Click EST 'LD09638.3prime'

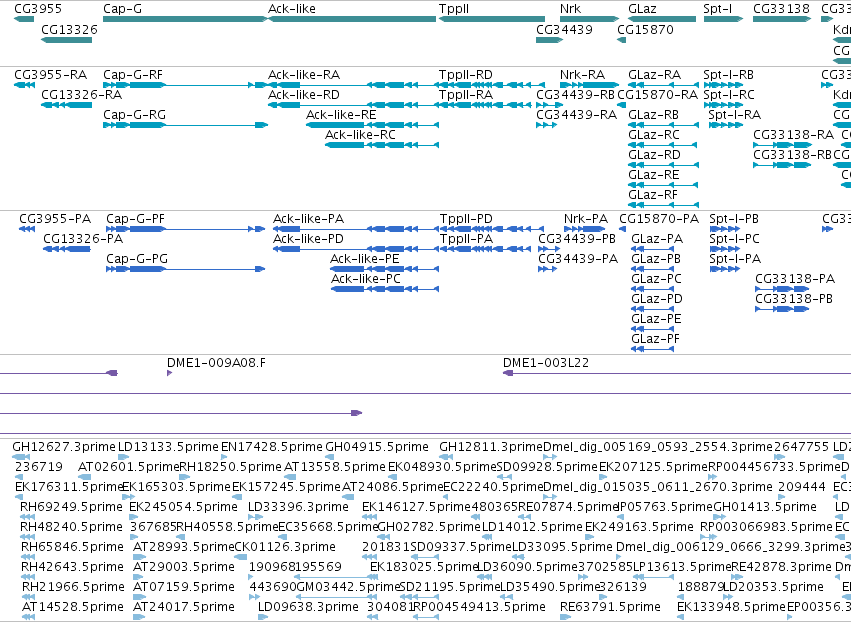308,607
